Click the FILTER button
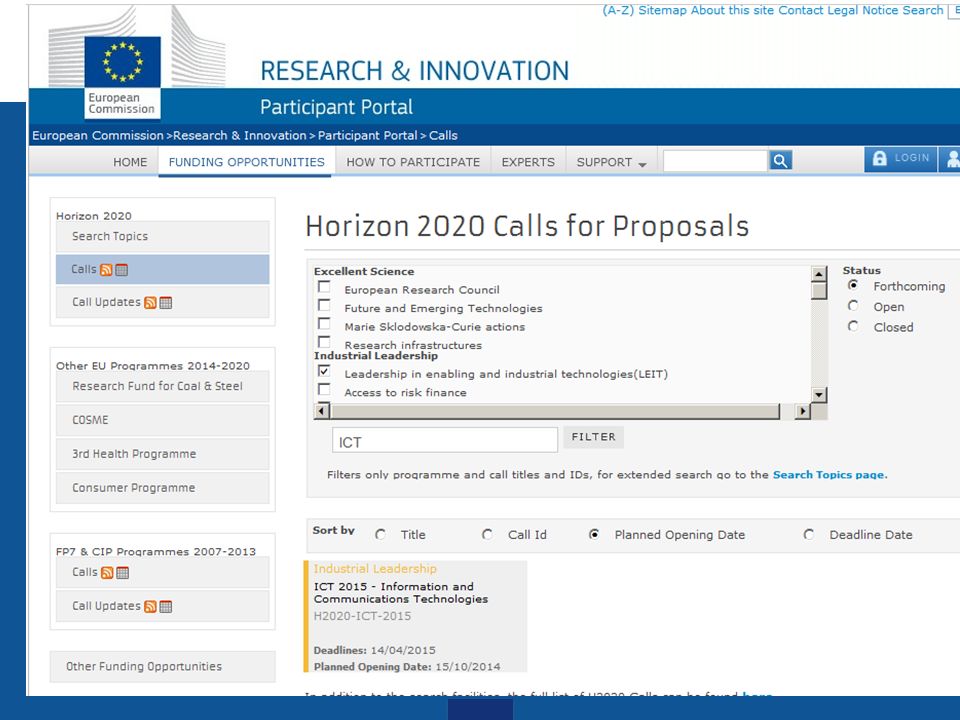The height and width of the screenshot is (720, 960). point(593,437)
